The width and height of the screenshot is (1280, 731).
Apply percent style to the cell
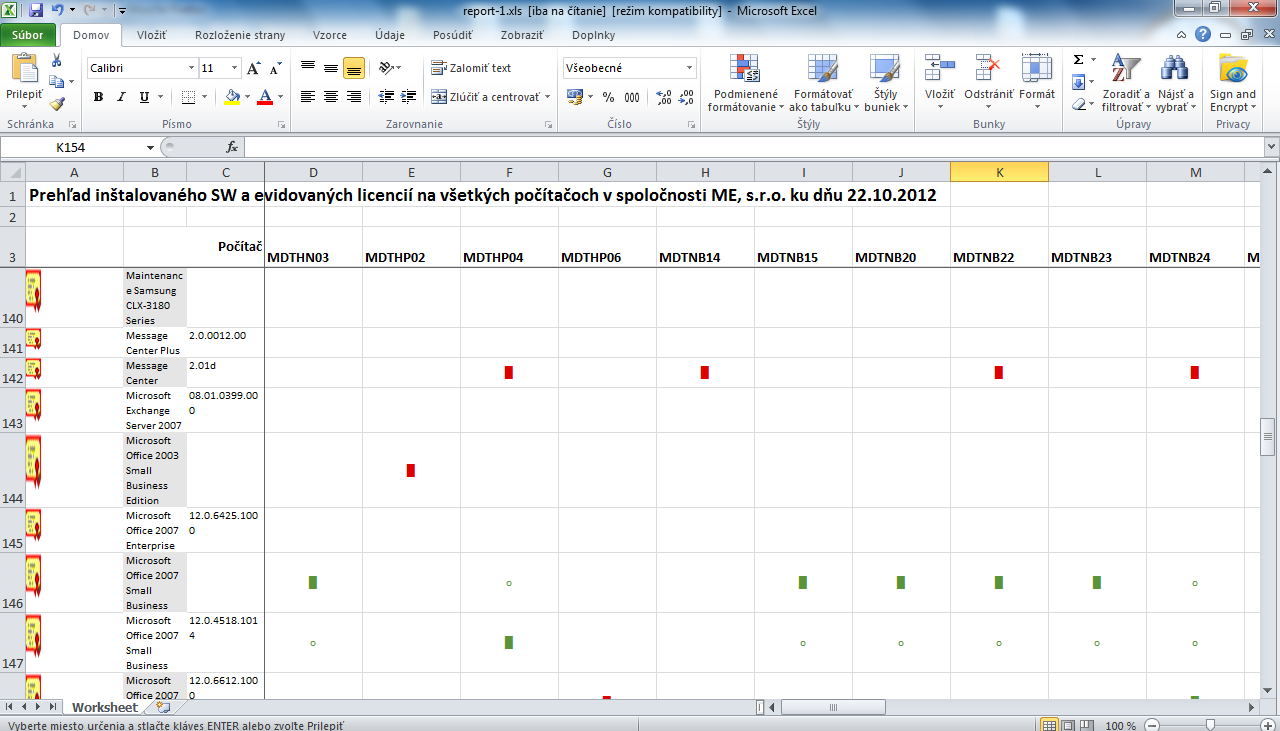[608, 97]
